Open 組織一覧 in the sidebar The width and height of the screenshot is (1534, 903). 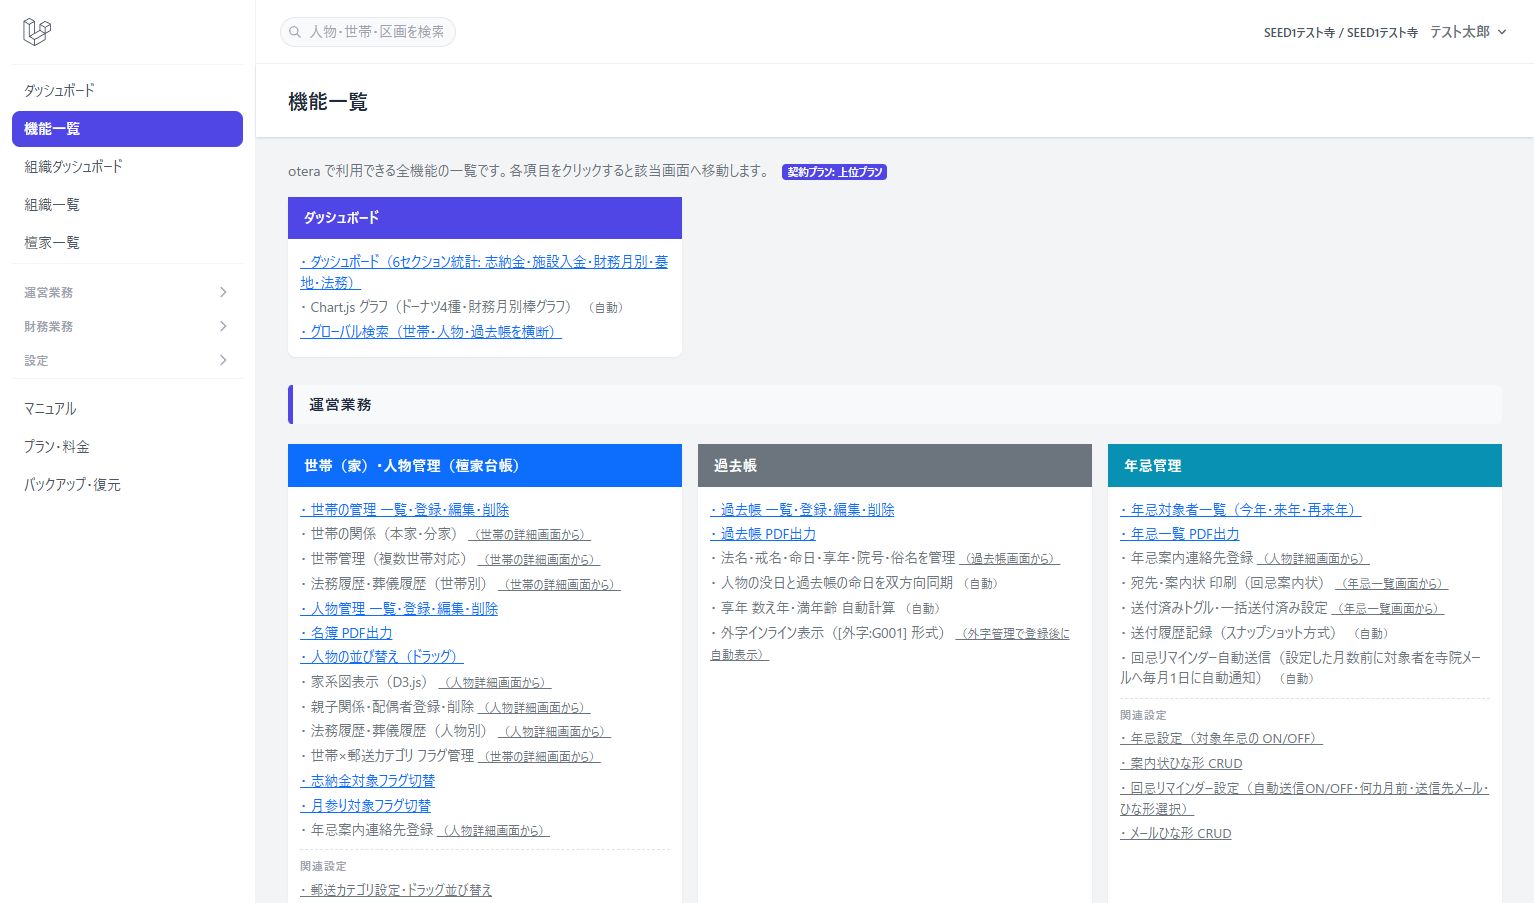(127, 205)
